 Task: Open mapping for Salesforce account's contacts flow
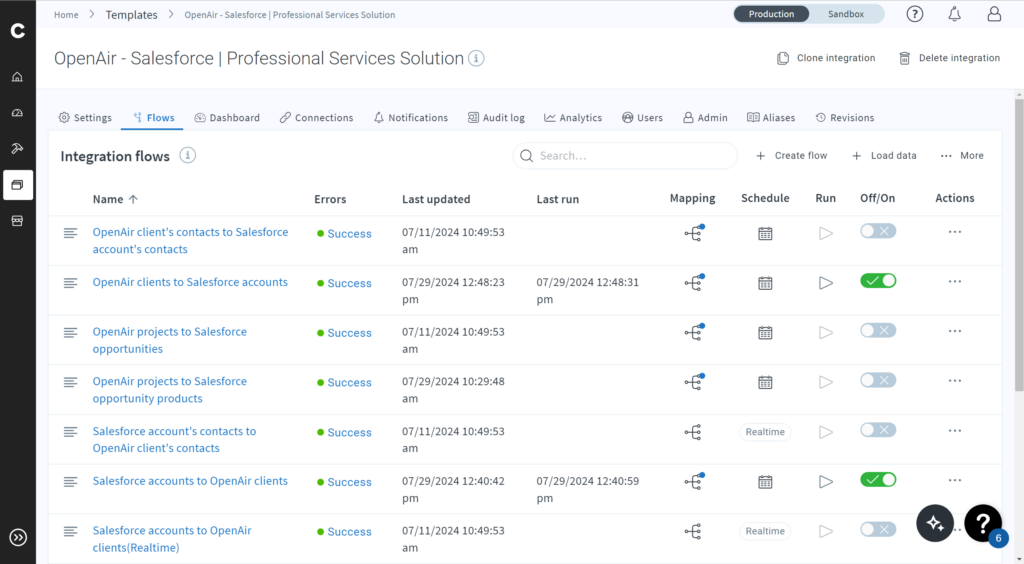point(693,431)
